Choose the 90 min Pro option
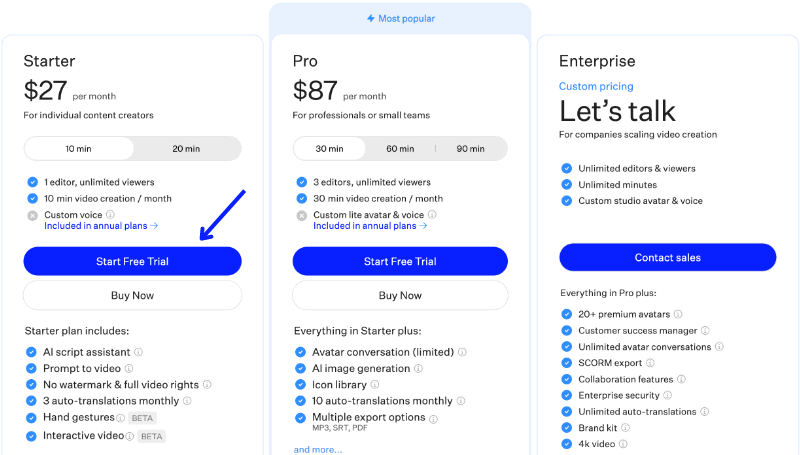Image resolution: width=800 pixels, height=455 pixels. pos(470,149)
